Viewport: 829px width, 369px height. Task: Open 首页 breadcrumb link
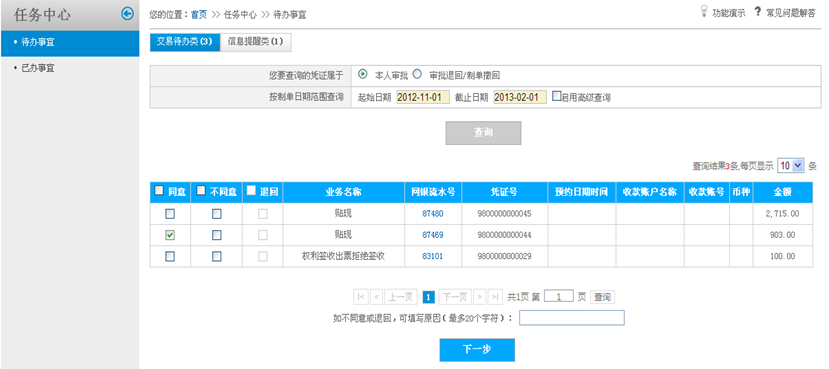(199, 15)
